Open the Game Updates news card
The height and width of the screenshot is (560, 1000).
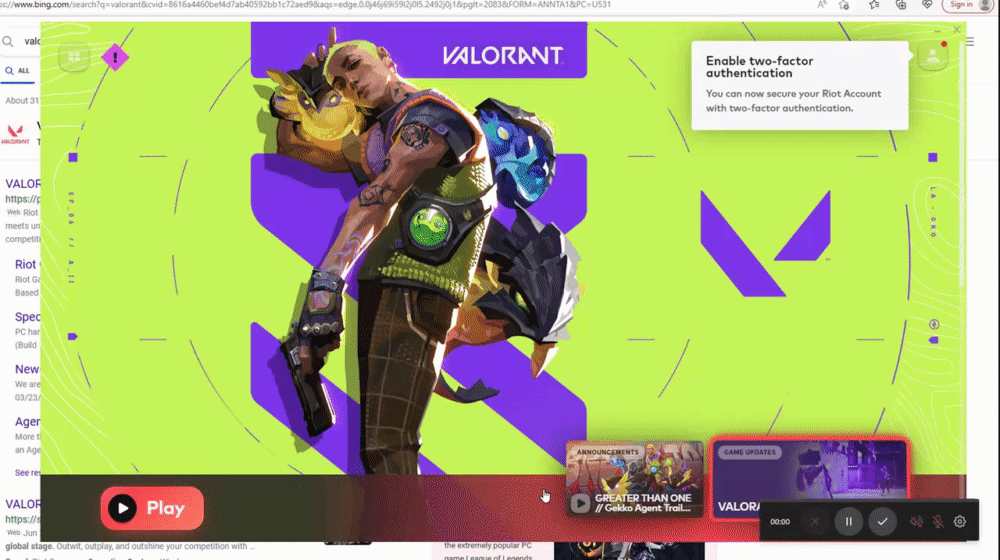tap(808, 478)
